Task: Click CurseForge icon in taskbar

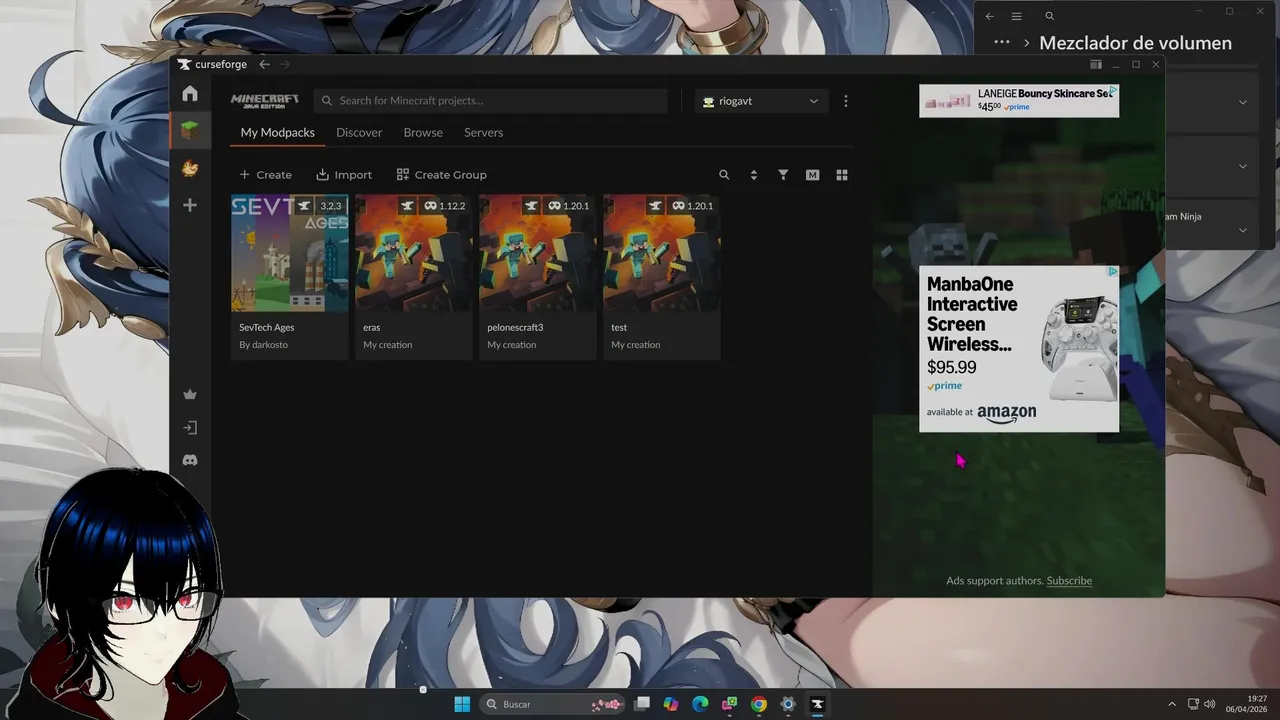Action: [x=817, y=704]
